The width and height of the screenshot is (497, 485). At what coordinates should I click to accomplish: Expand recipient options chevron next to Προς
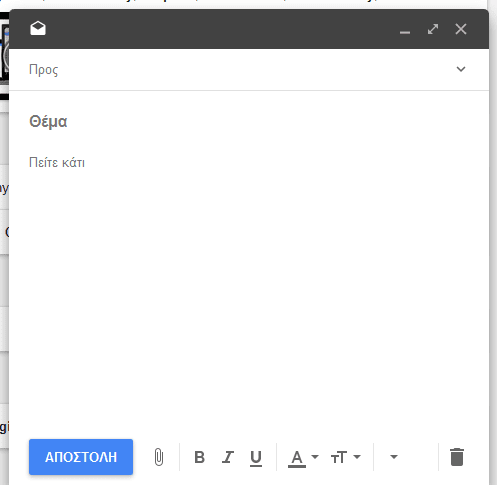pos(461,69)
